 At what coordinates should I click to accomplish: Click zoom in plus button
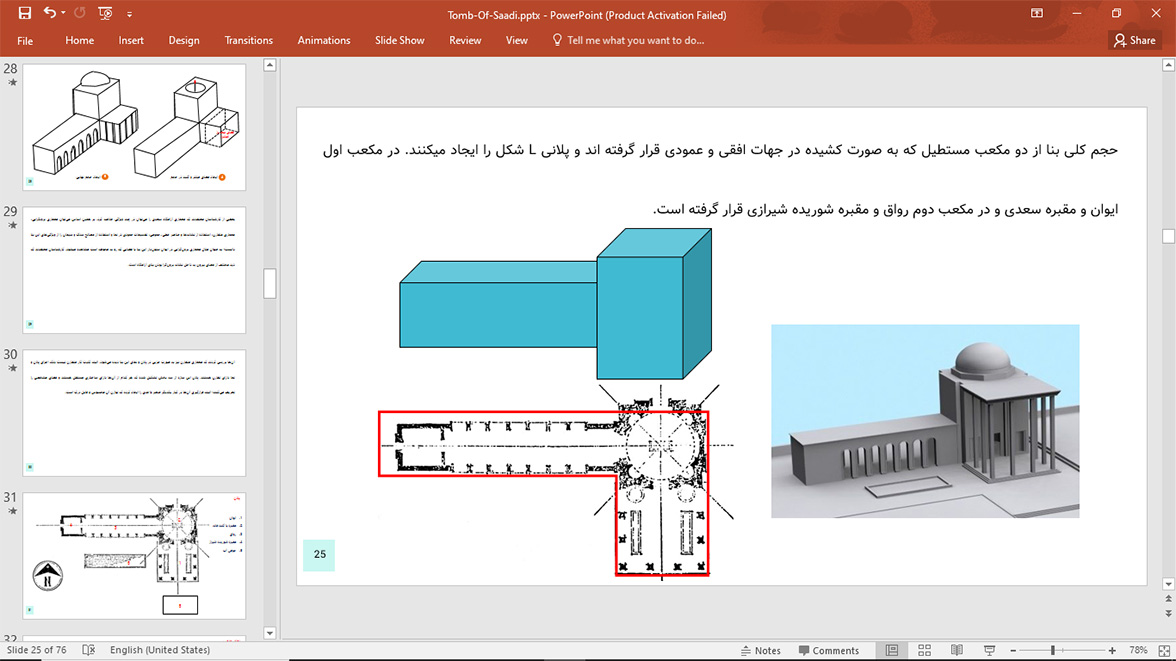click(x=1112, y=650)
